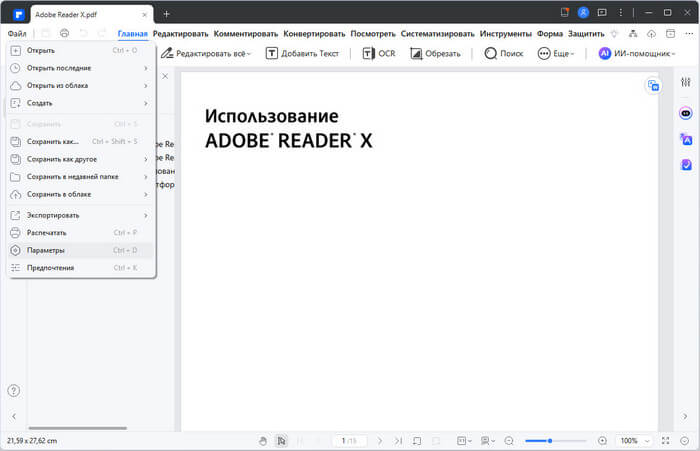Click the vertical three-dot menu in title bar
This screenshot has width=700, height=451.
click(x=621, y=13)
